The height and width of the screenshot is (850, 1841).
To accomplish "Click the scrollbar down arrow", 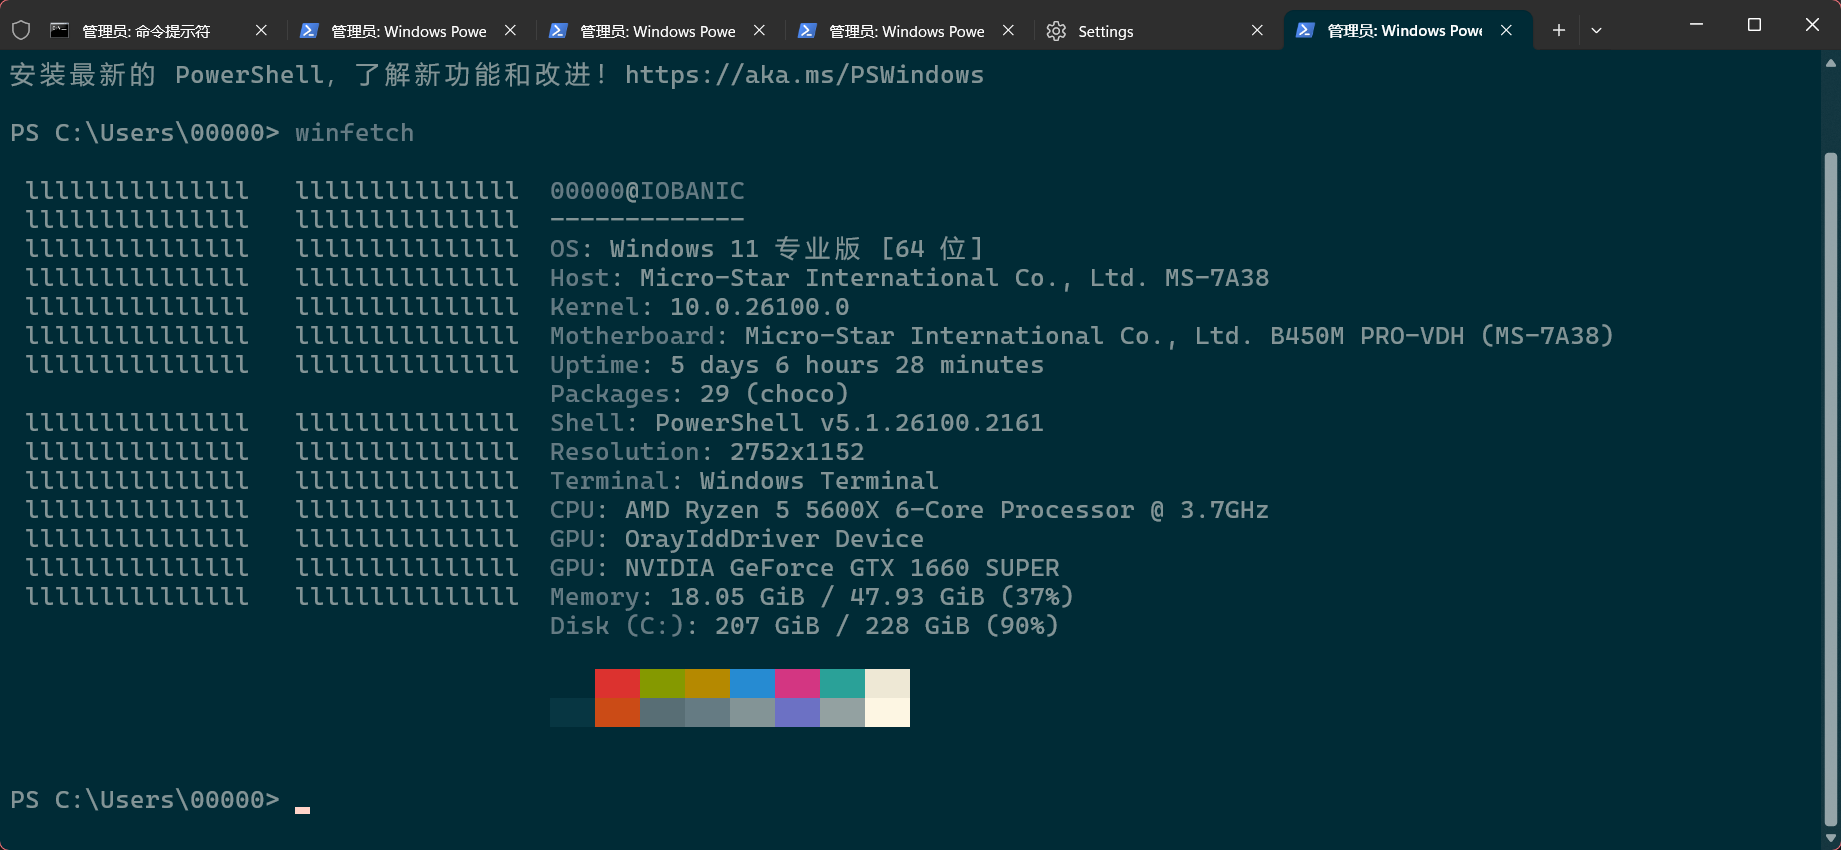I will coord(1831,838).
